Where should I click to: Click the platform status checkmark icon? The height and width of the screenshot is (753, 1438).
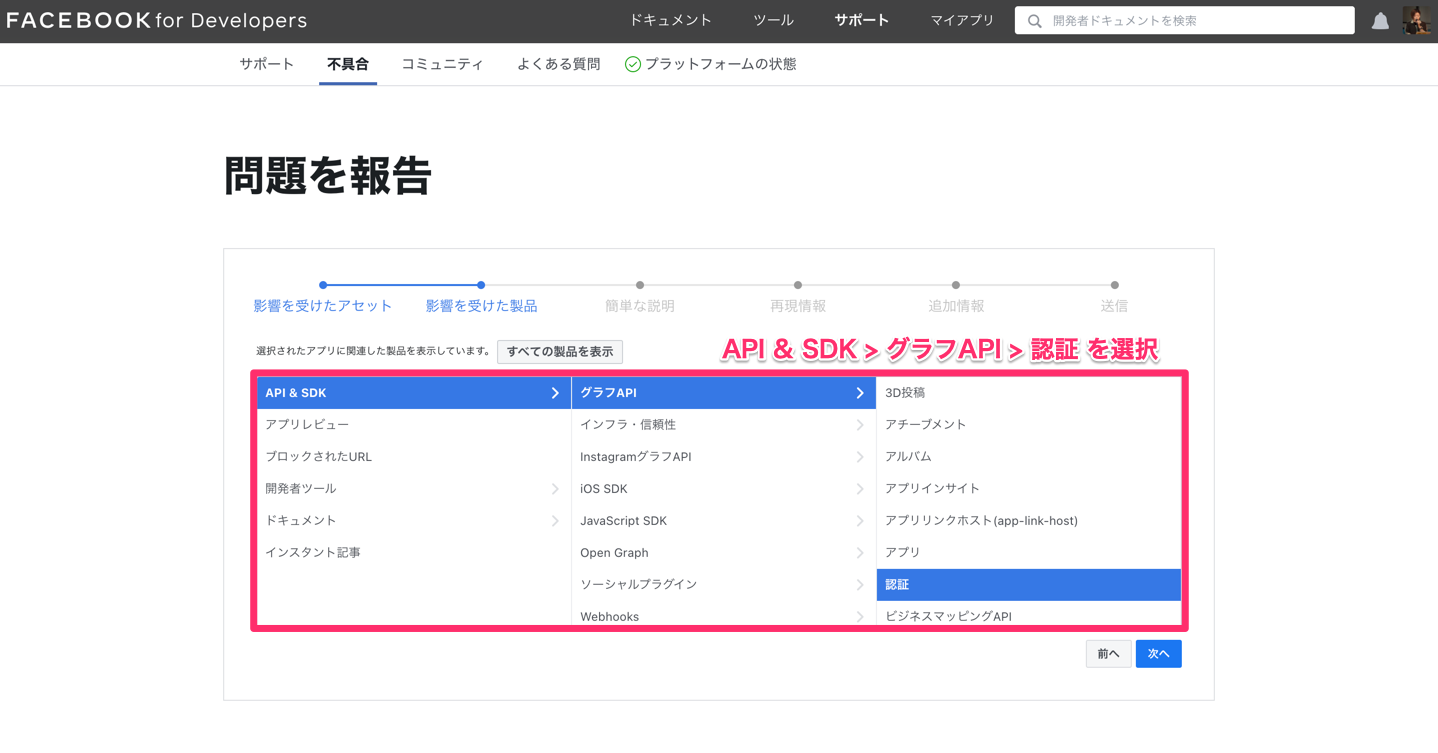click(633, 64)
